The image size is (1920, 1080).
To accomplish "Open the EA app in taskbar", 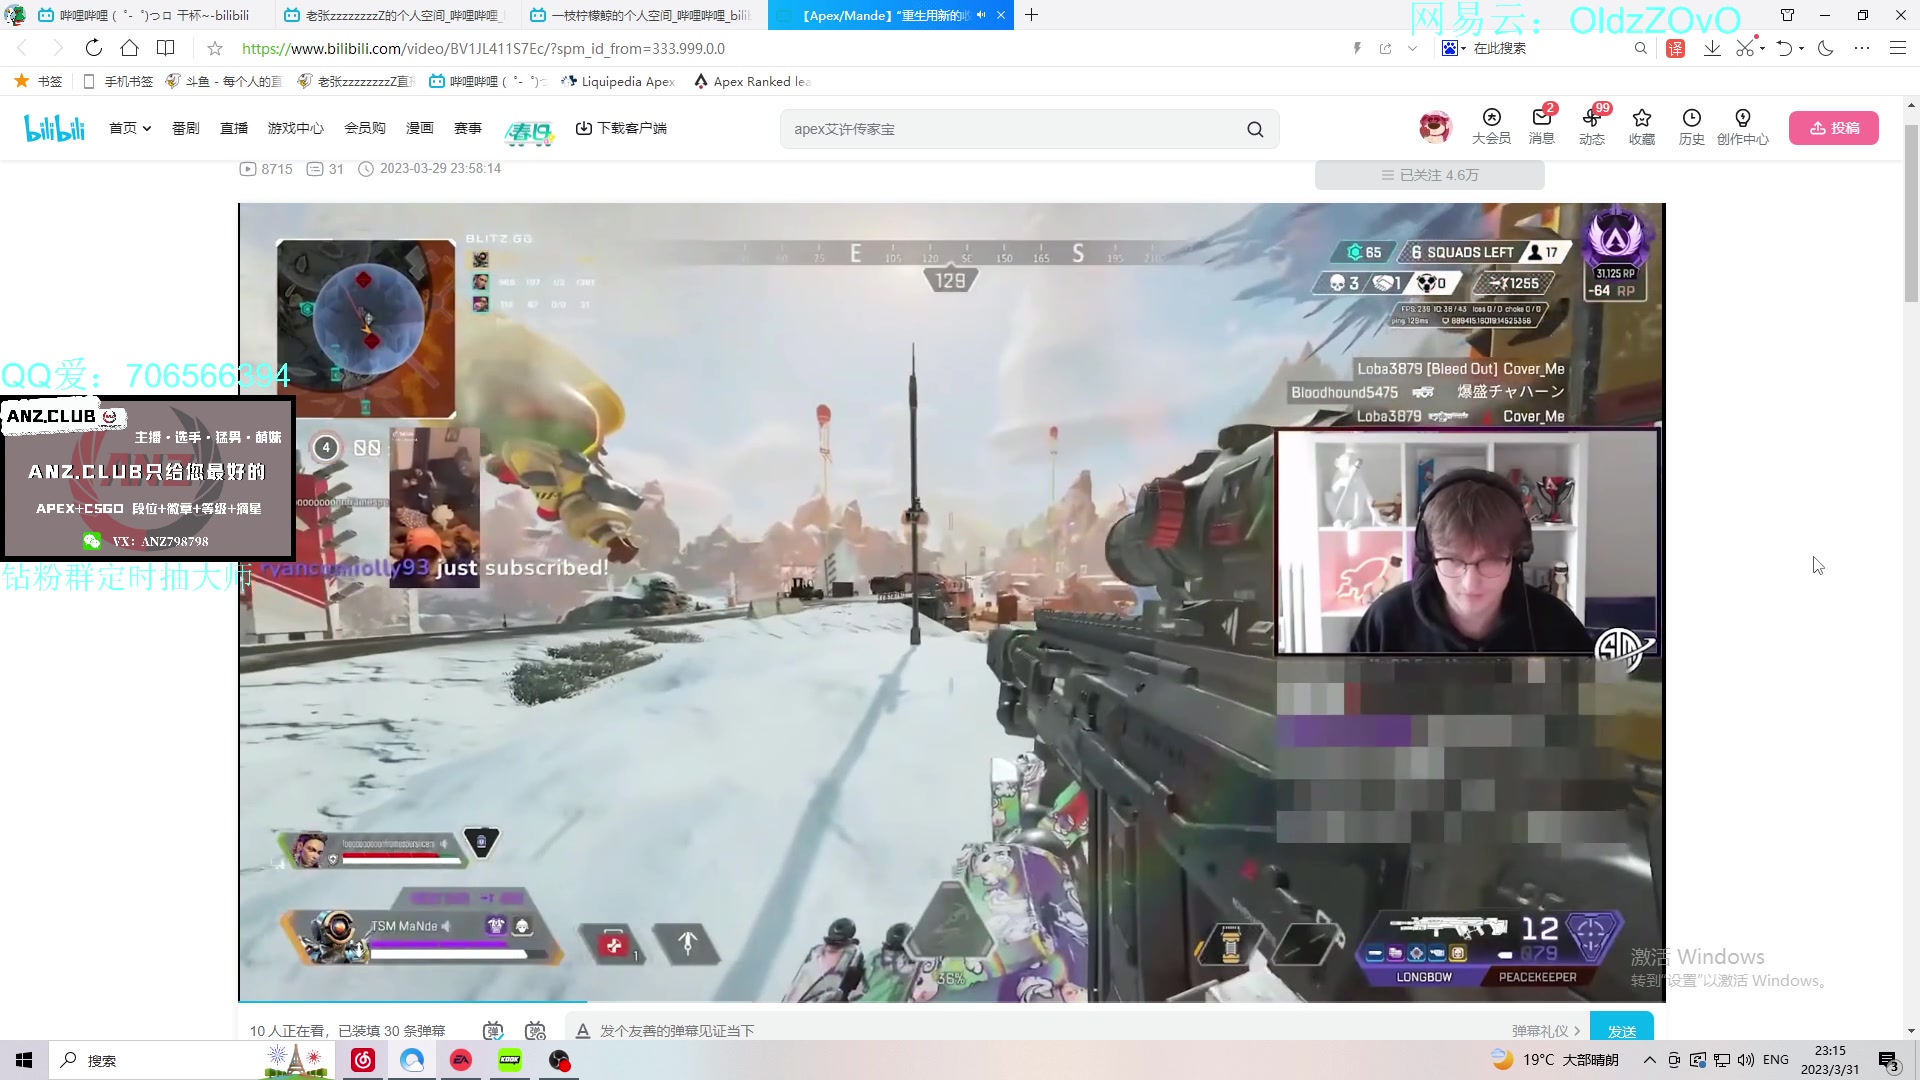I will (x=461, y=1060).
